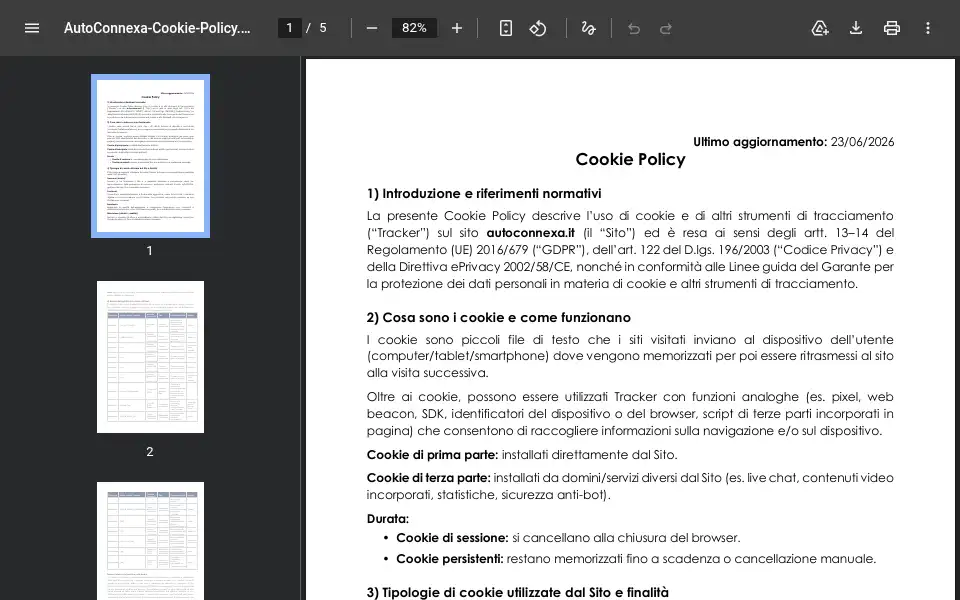Click the 'Cookie di sessione:' bullet
The image size is (960, 600).
452,538
